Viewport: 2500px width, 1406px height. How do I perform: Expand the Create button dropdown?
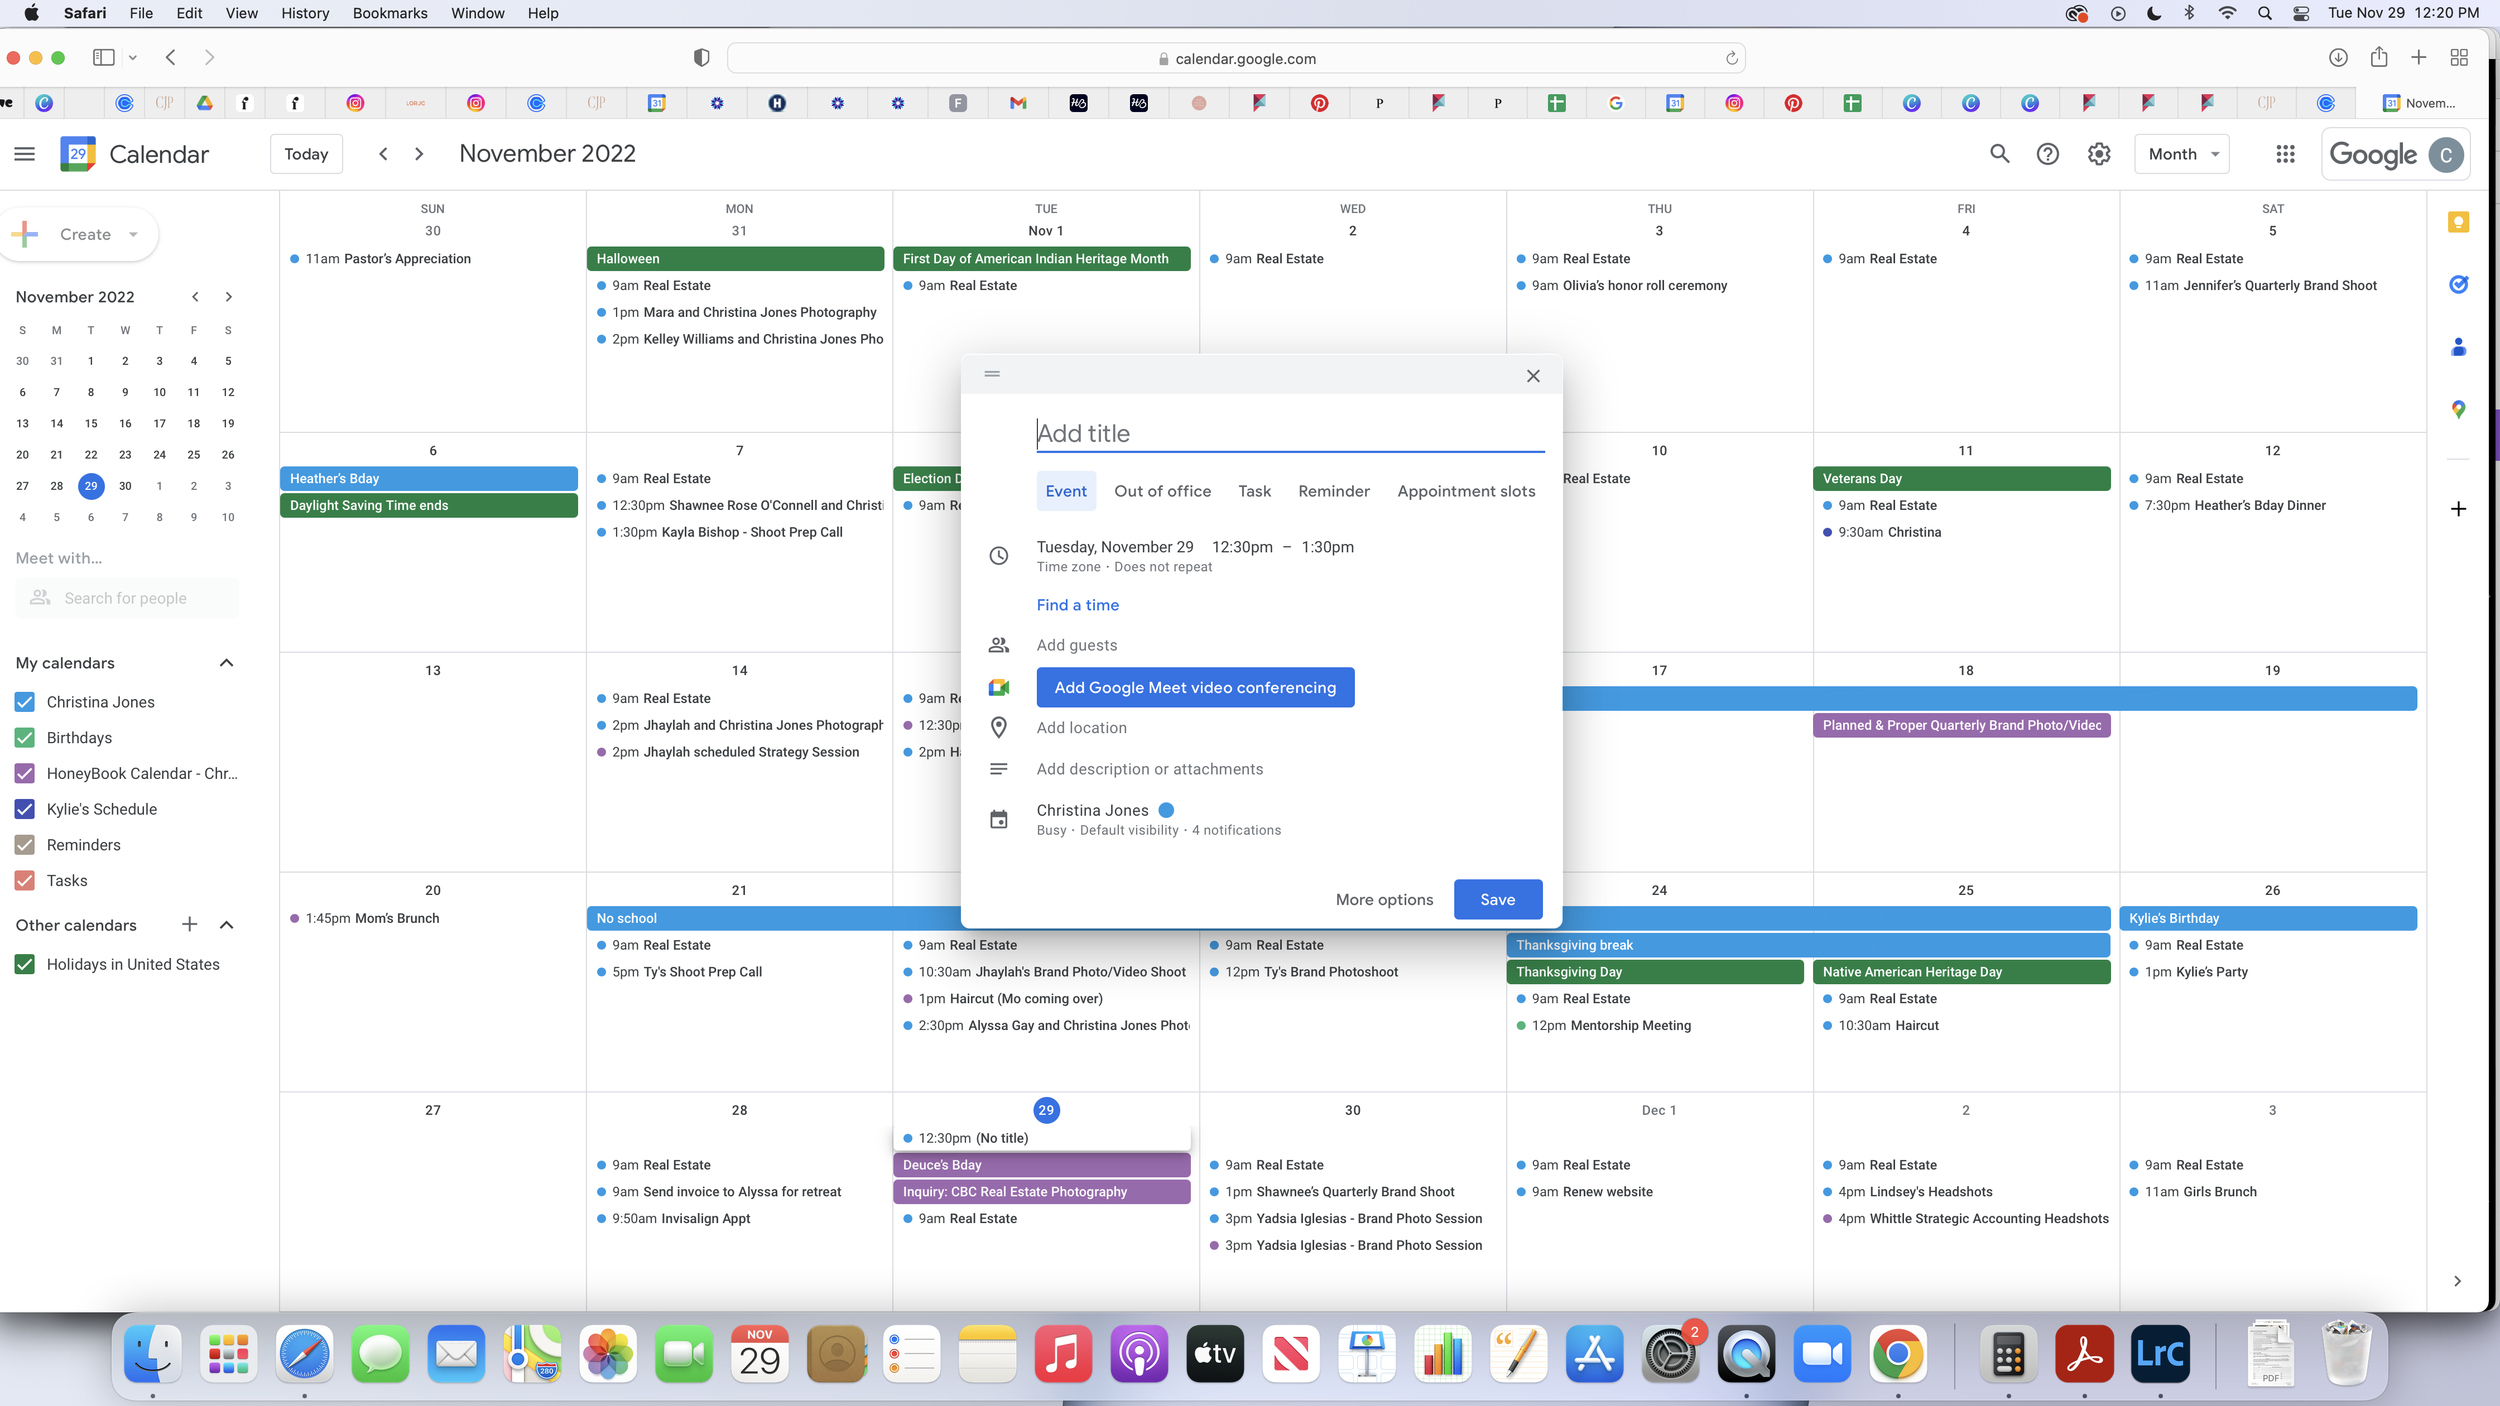pos(133,235)
